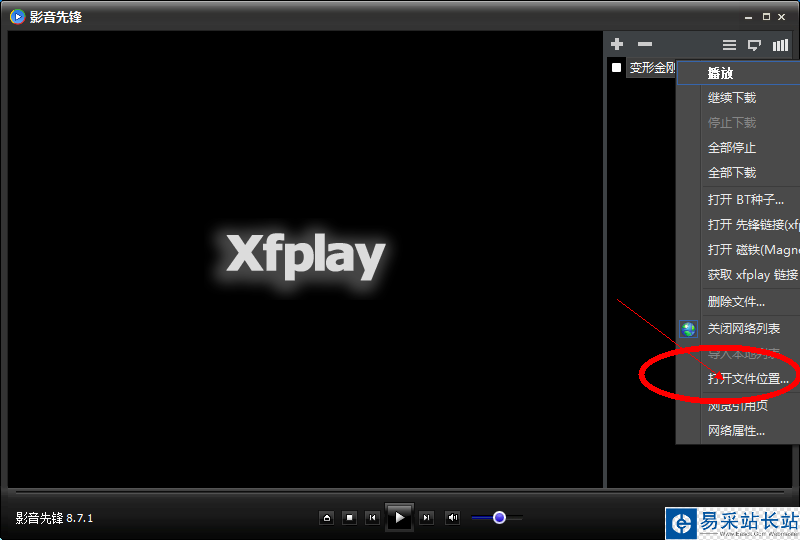This screenshot has height=540, width=800.
Task: Click the open/eject file button
Action: pos(327,518)
